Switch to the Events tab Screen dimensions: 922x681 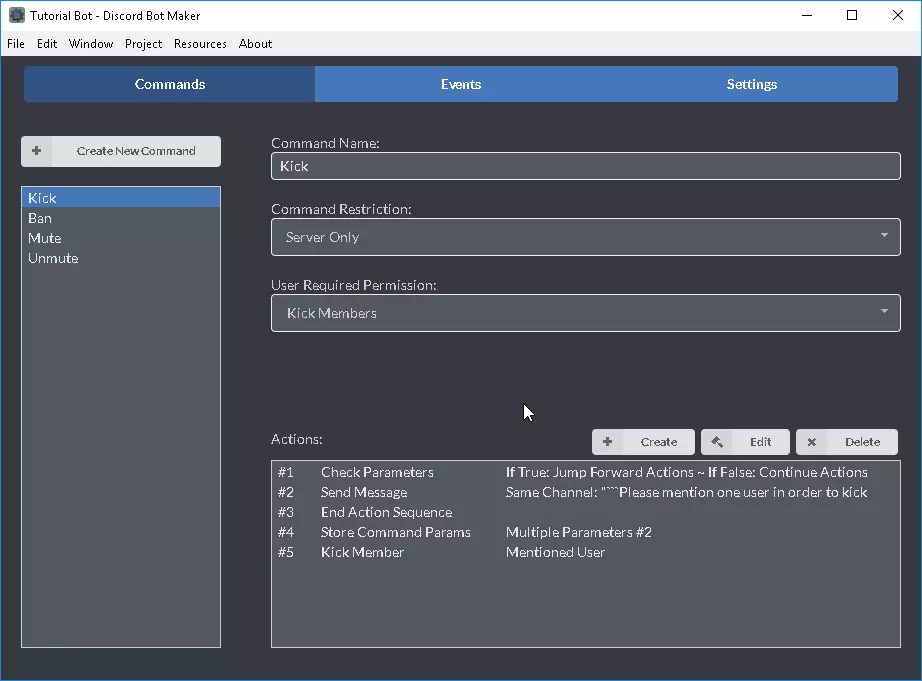pos(461,84)
